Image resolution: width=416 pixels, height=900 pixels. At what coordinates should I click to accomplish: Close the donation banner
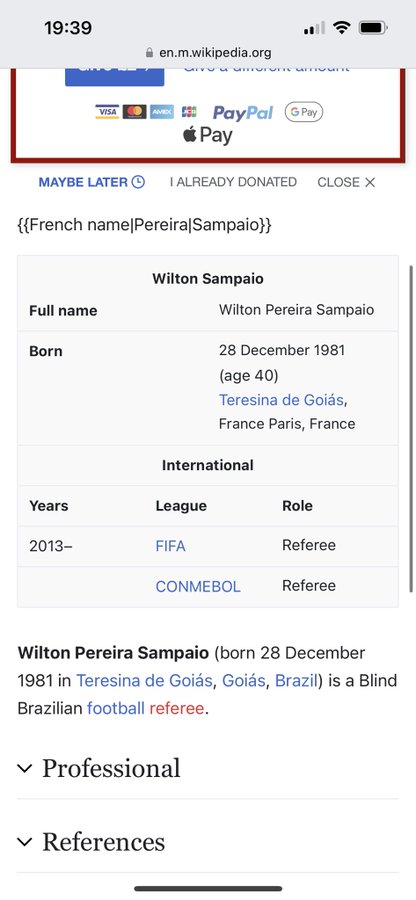pos(346,182)
